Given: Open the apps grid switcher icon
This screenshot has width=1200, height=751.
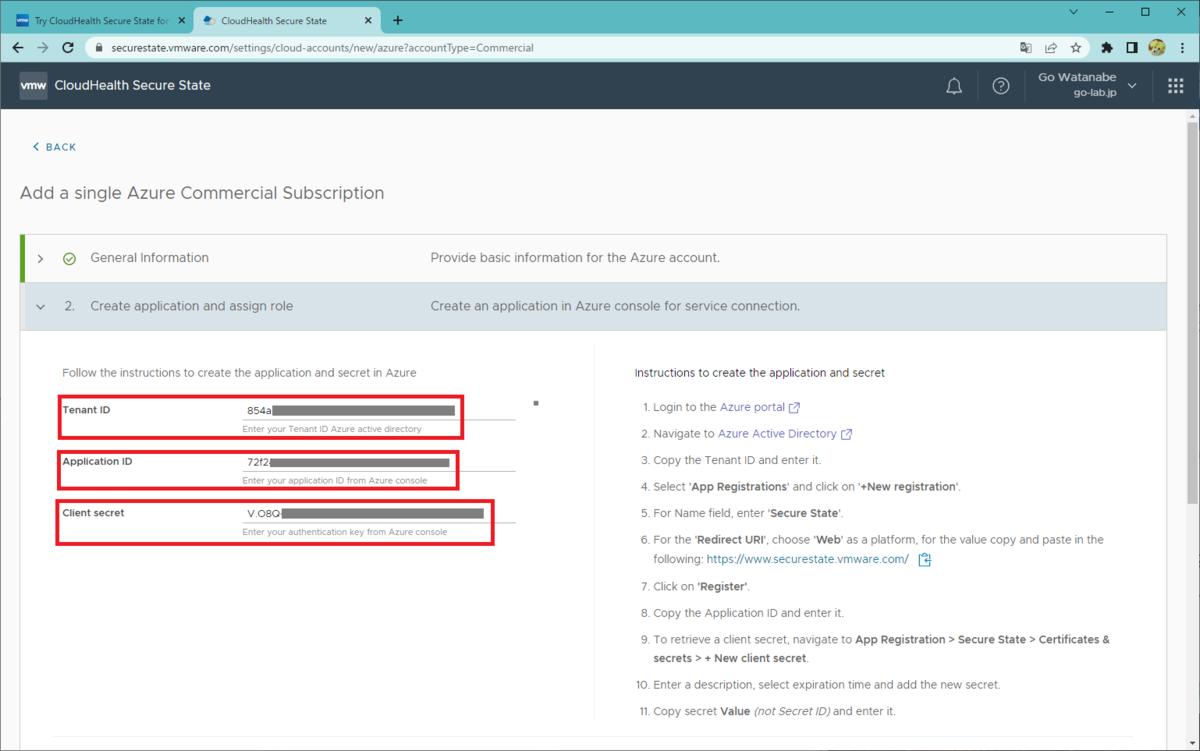Looking at the screenshot, I should click(1176, 86).
